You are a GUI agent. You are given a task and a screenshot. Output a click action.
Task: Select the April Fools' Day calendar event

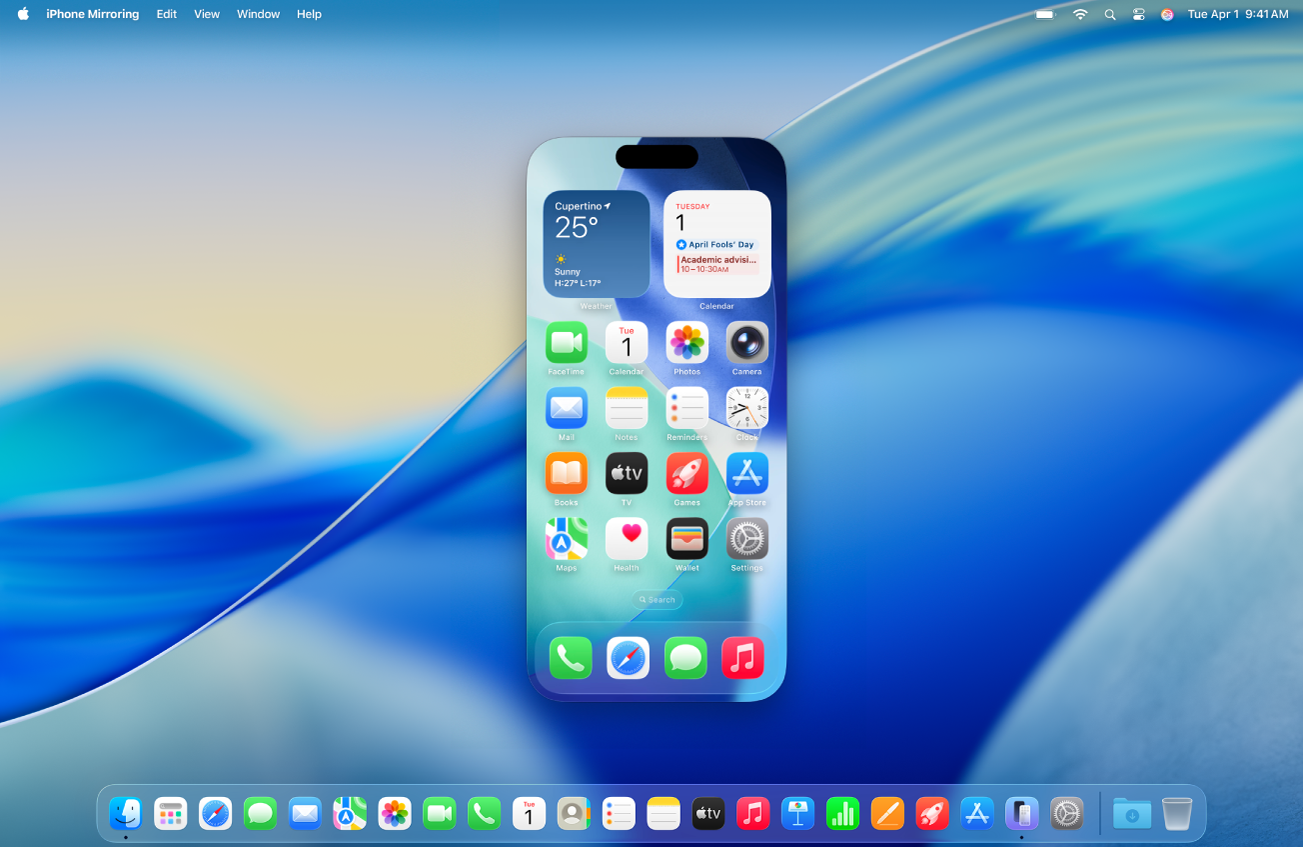[716, 243]
